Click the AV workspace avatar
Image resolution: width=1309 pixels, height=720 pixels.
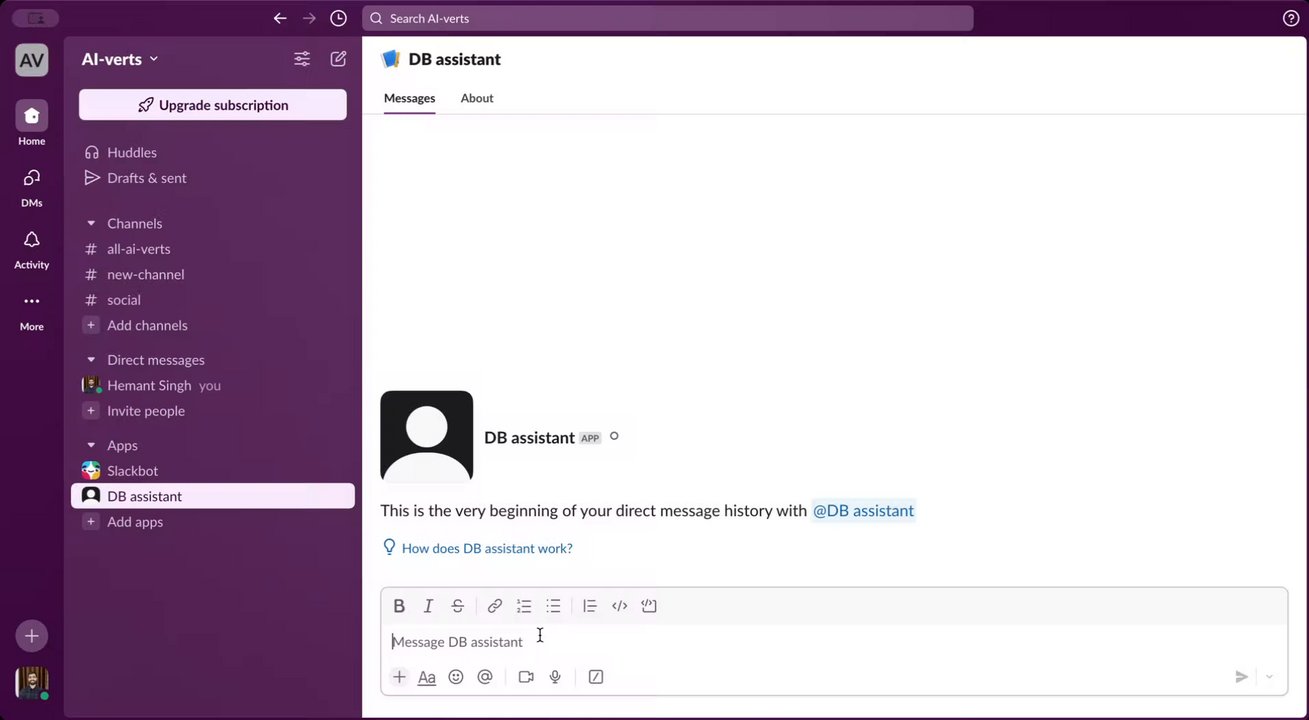[31, 60]
